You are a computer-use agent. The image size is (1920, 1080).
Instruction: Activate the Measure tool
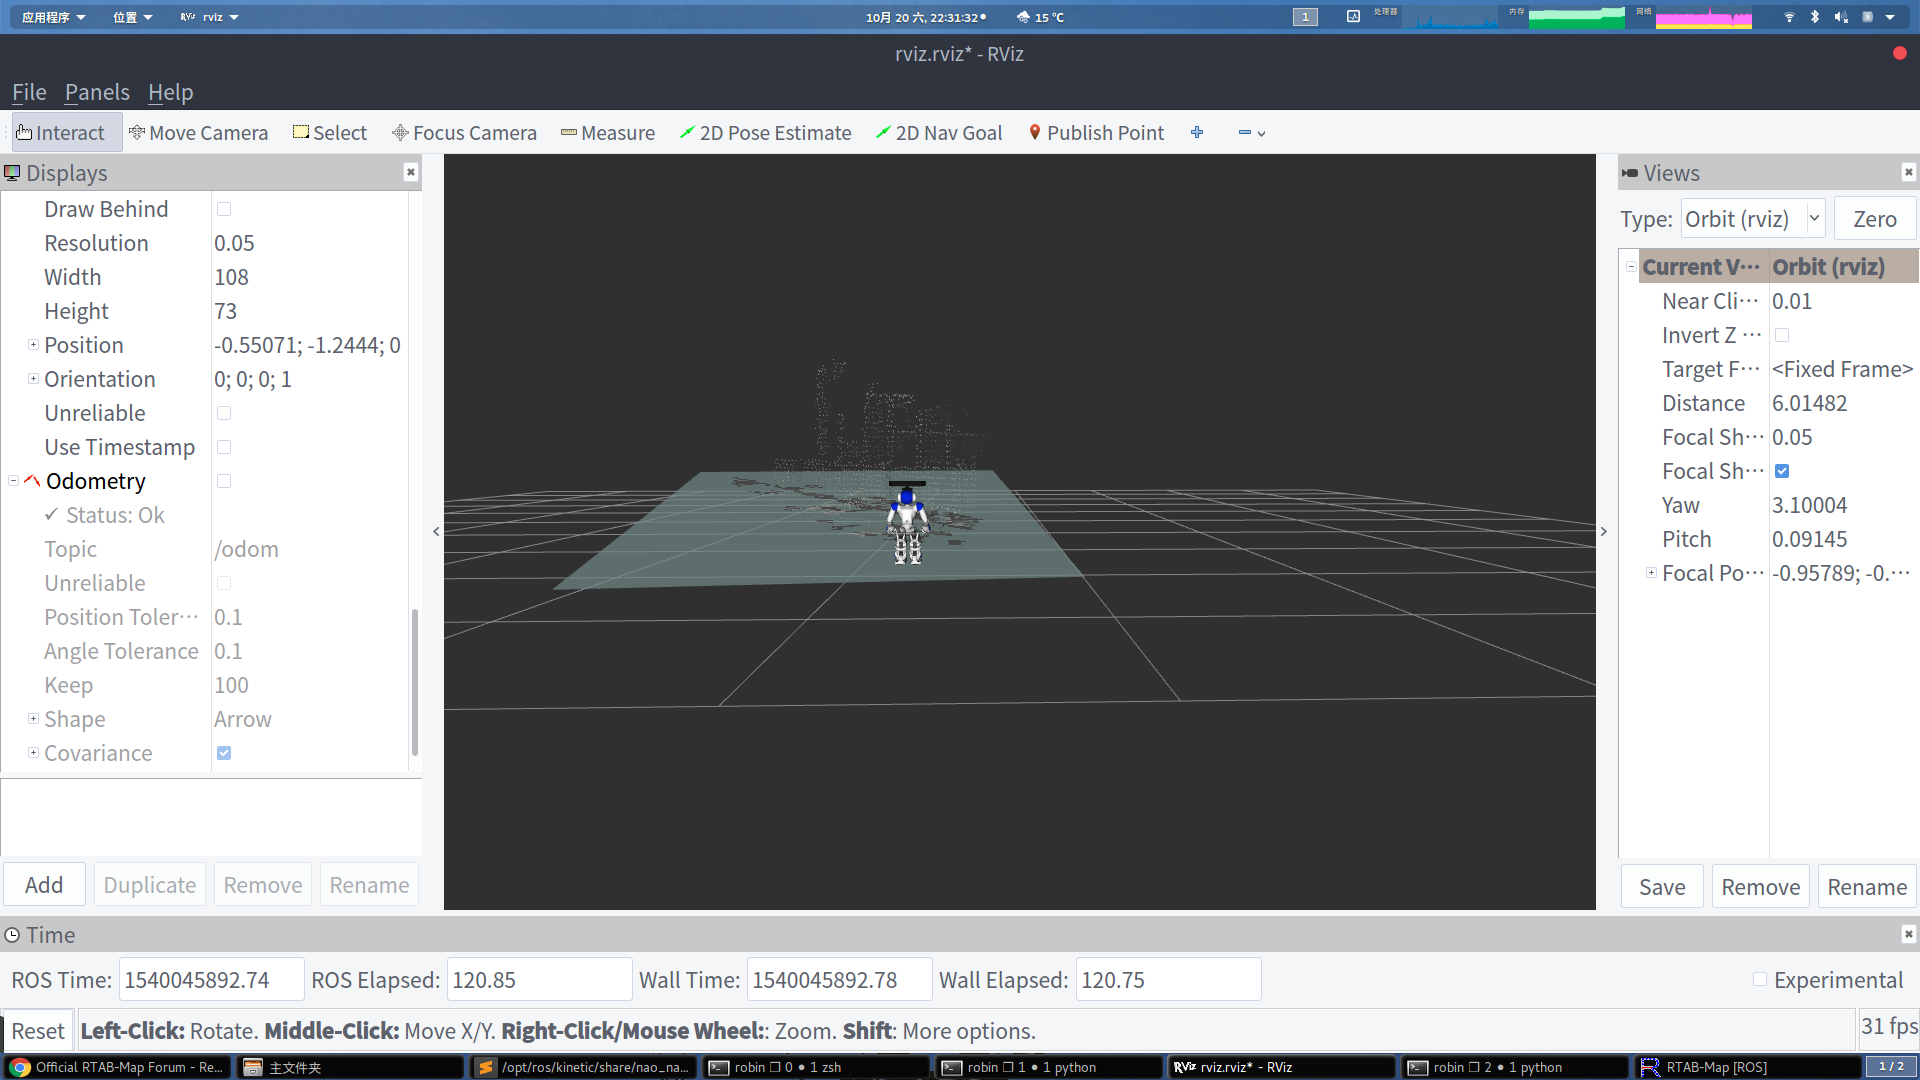(x=607, y=133)
